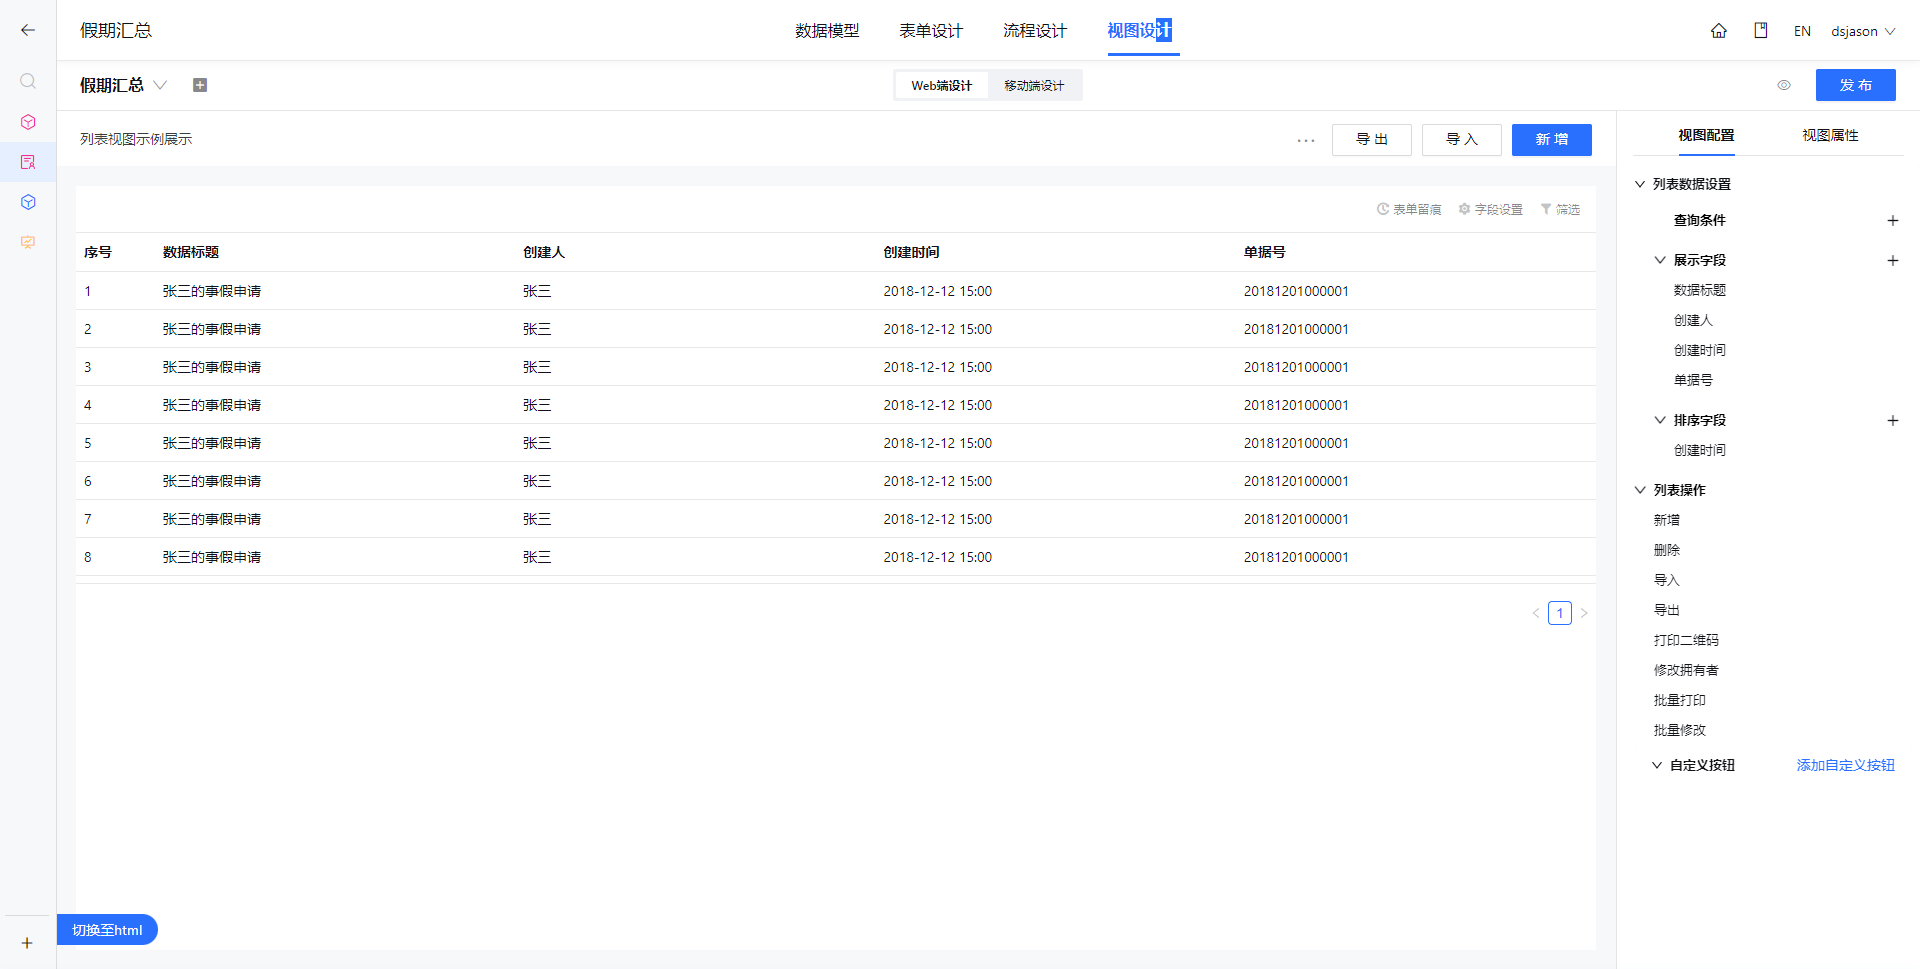Collapse the 展示字段 group

tap(1660, 260)
